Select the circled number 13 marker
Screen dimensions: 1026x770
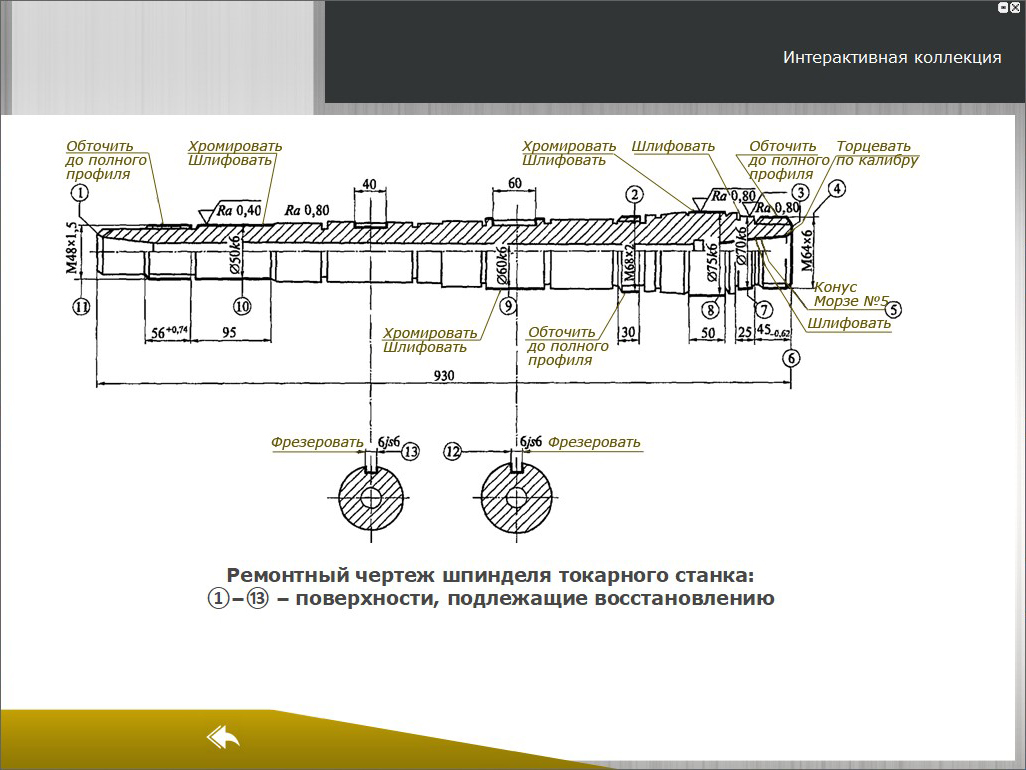pos(410,452)
